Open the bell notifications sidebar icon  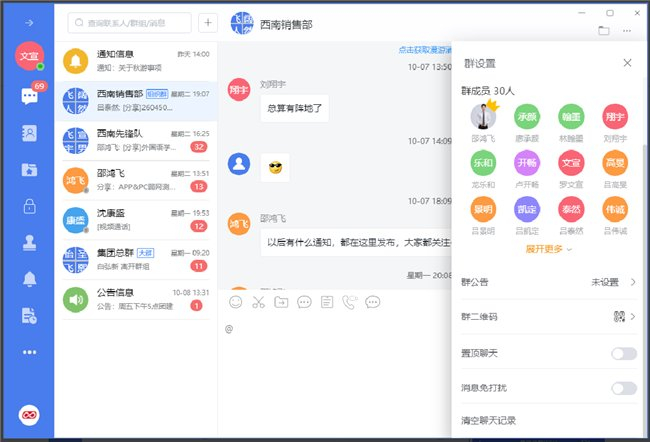(29, 279)
